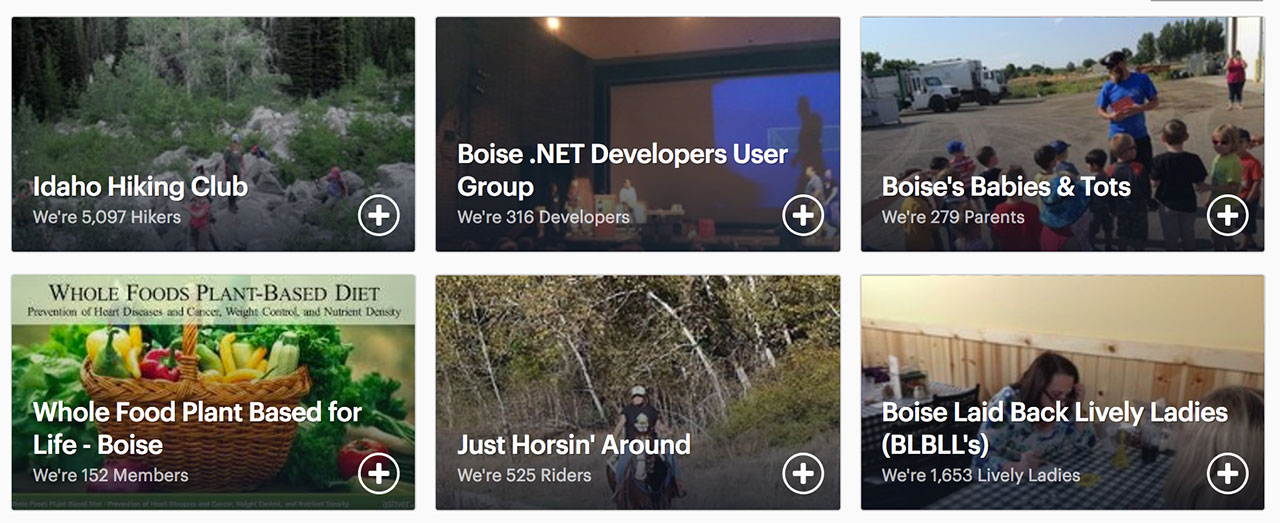This screenshot has height=523, width=1280.
Task: Open the Idaho Hiking Club title
Action: [x=140, y=187]
